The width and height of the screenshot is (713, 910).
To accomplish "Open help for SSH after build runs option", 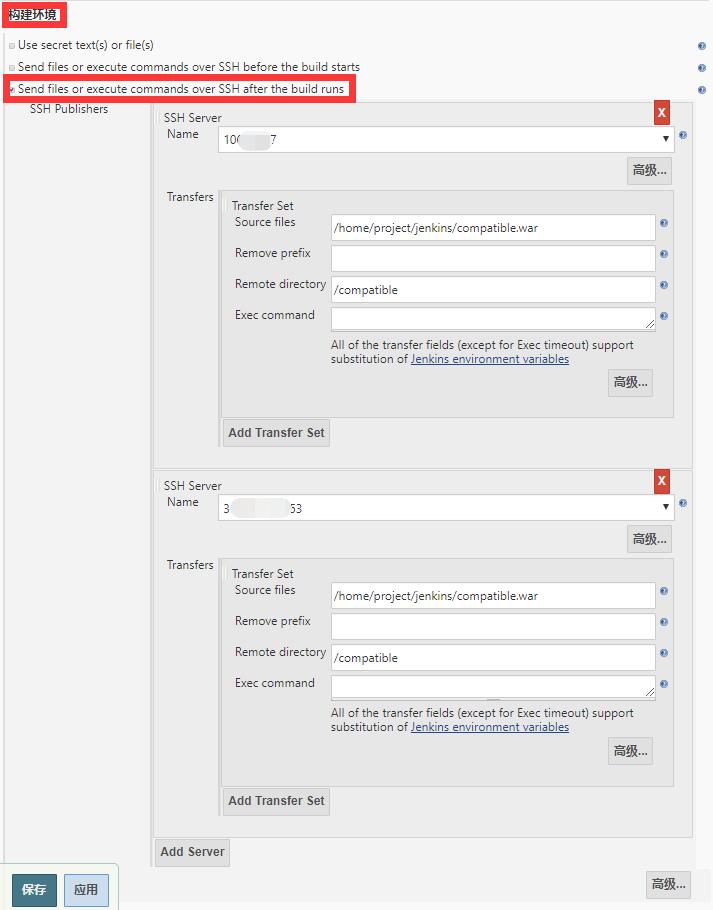I will click(x=701, y=90).
